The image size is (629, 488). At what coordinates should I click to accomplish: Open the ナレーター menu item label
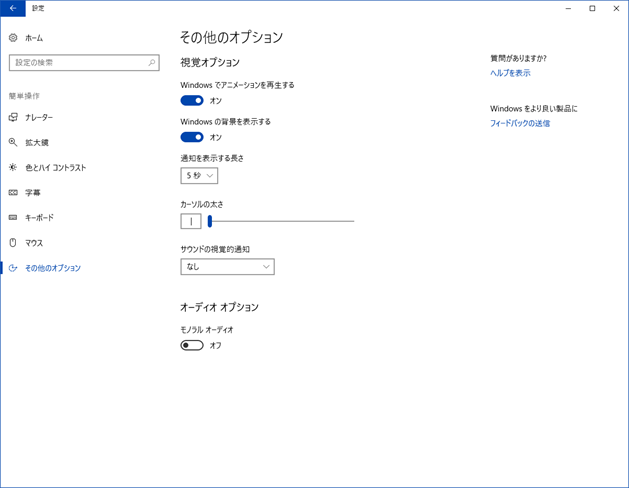[40, 117]
